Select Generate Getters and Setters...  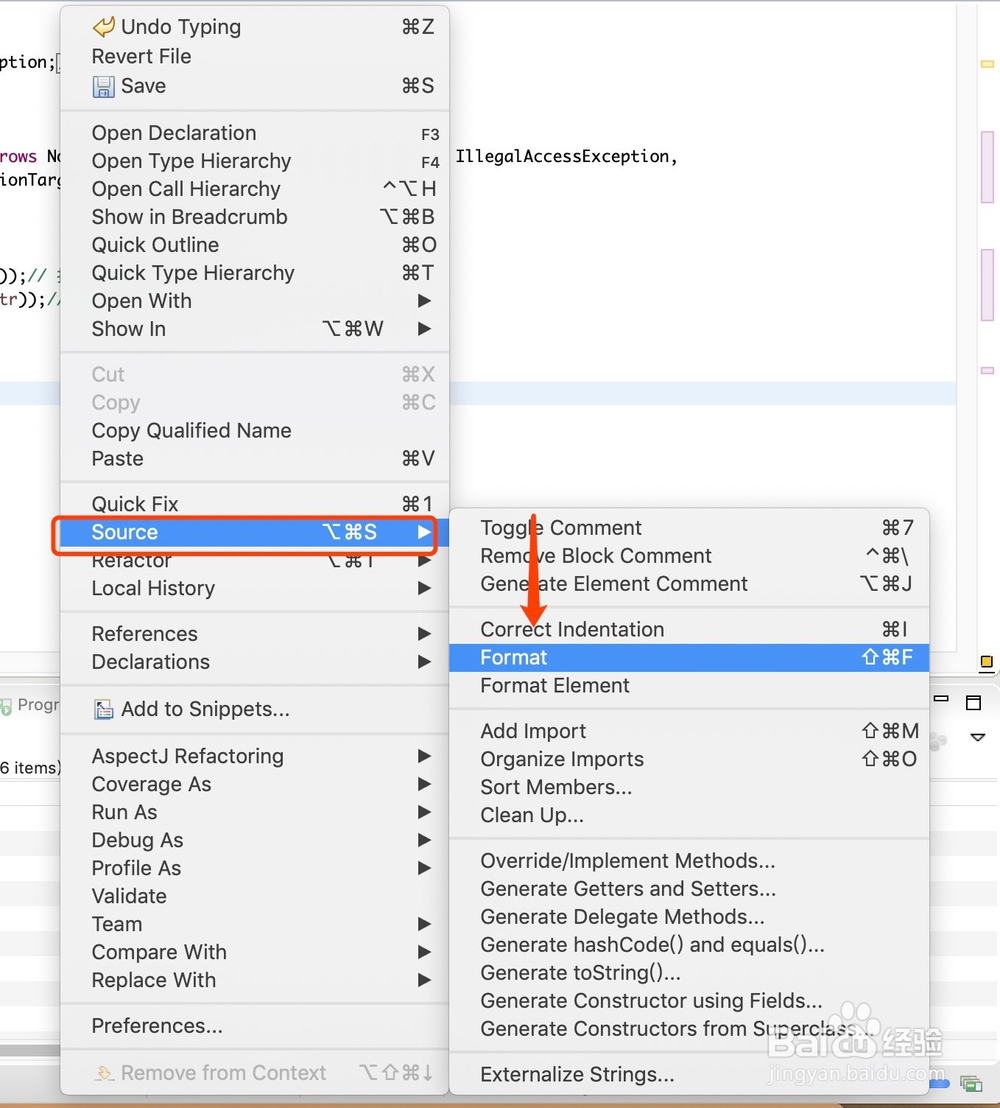coord(628,889)
